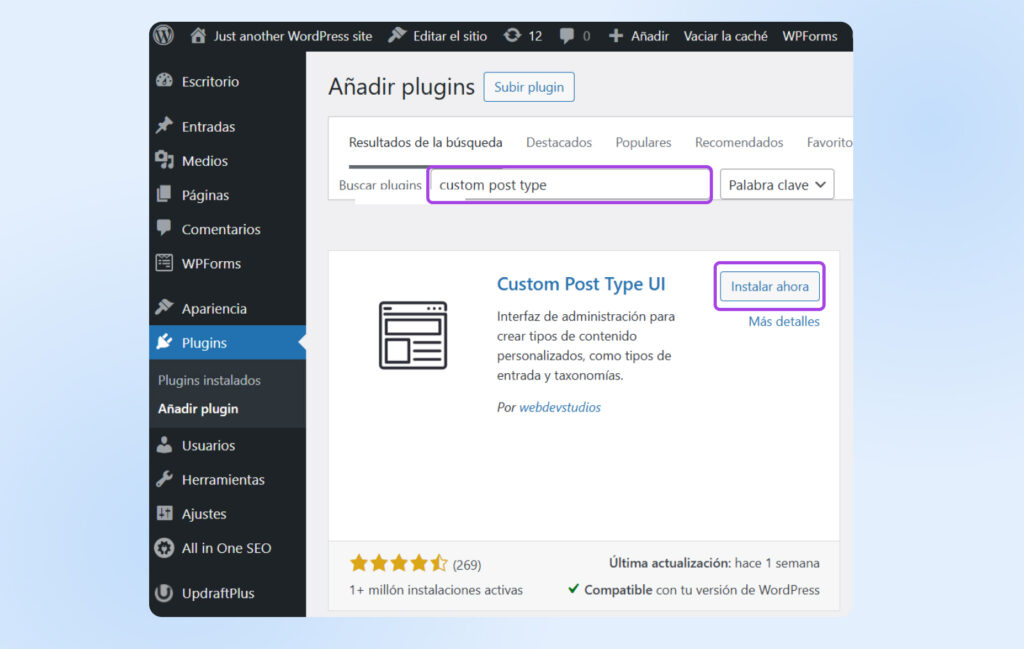The width and height of the screenshot is (1024, 649).
Task: Open the Editar el sitio menu item
Action: [437, 36]
